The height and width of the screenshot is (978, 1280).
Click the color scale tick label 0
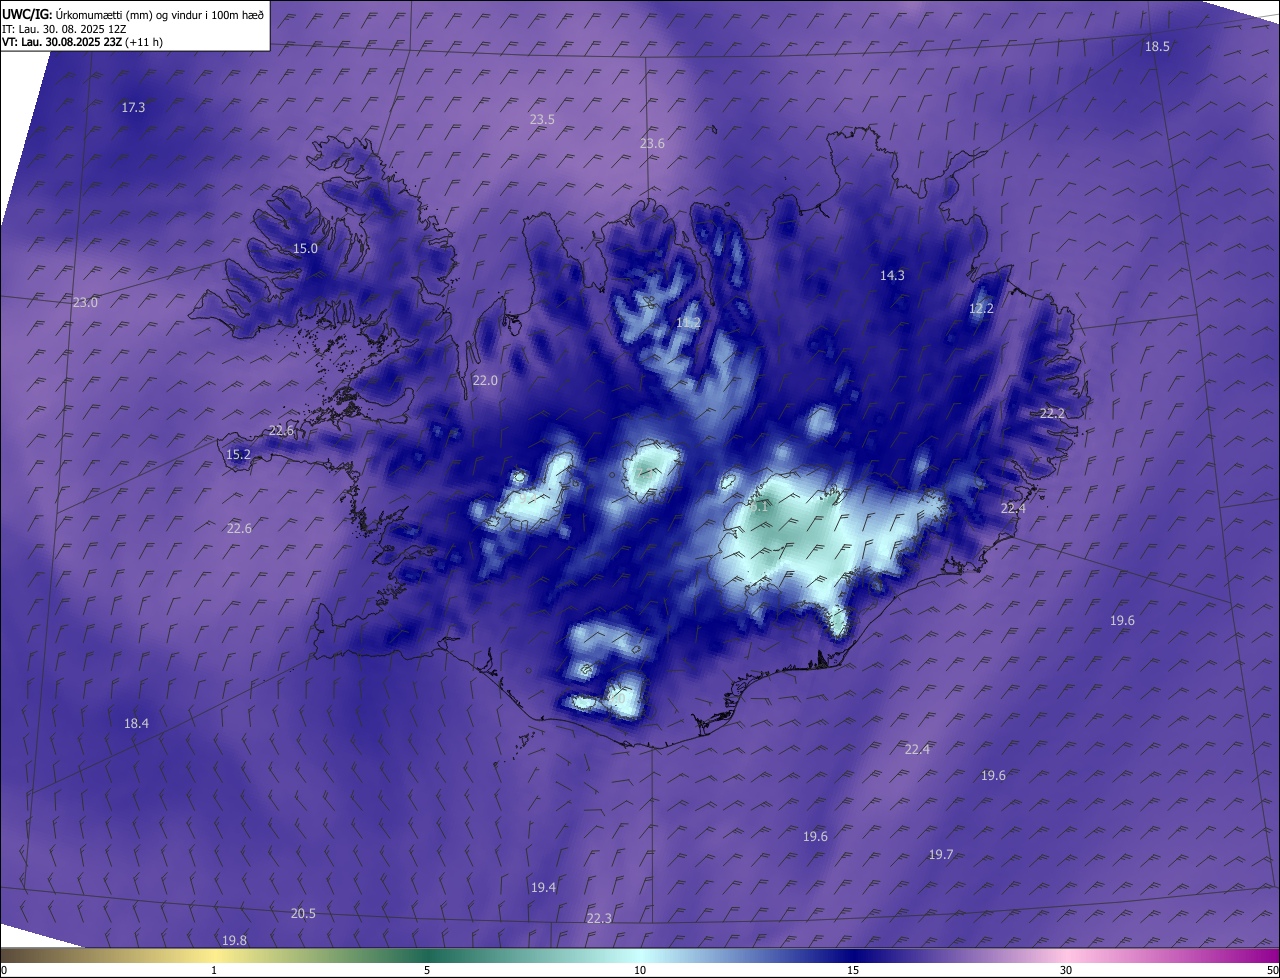coord(3,971)
